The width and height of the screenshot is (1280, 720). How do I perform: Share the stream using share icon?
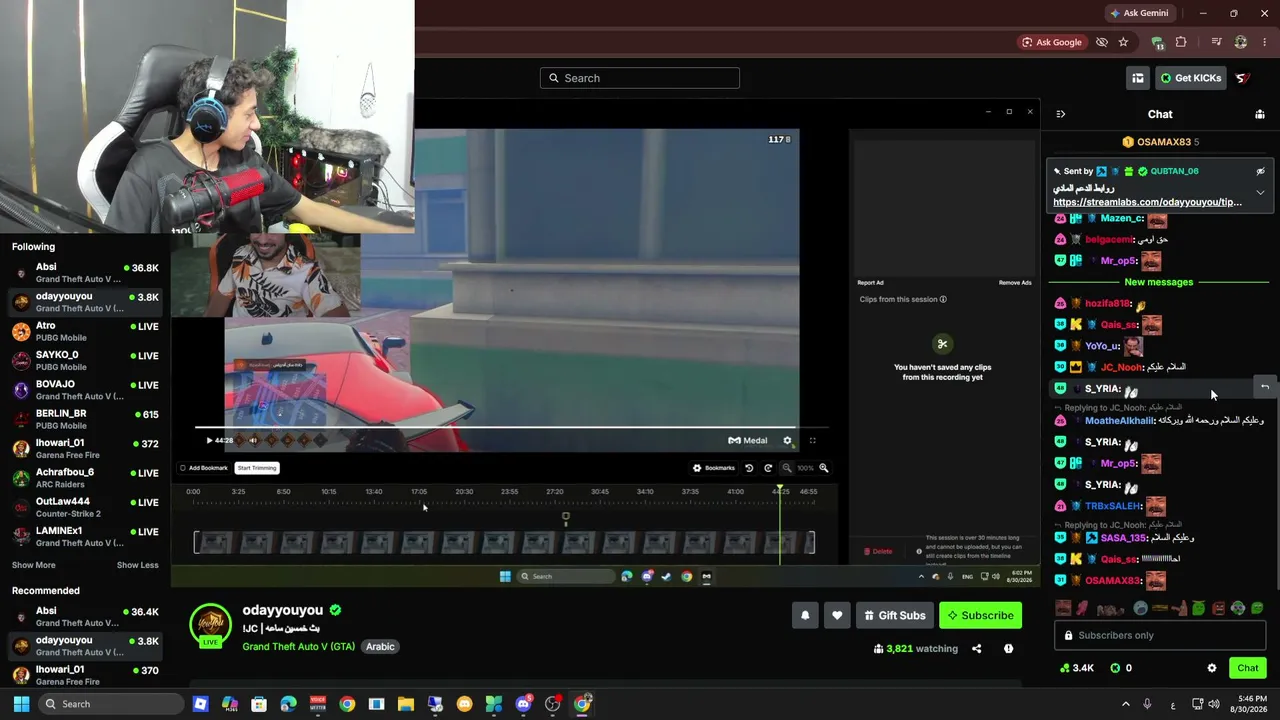977,649
